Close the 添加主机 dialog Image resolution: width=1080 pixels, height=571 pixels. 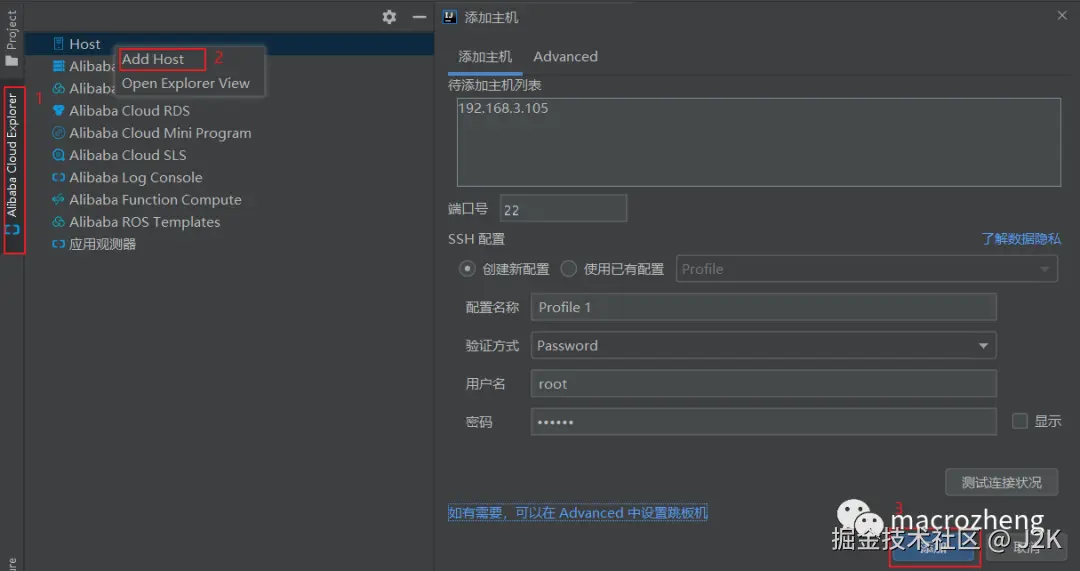point(1062,16)
